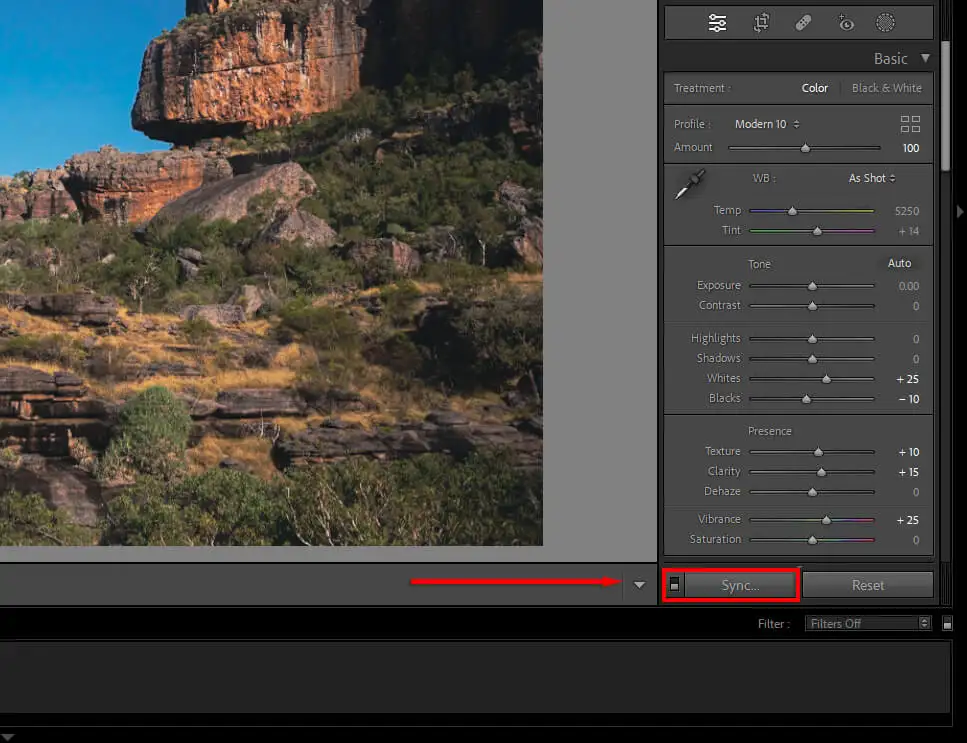The width and height of the screenshot is (967, 743).
Task: Click the Tone section label
Action: coord(759,264)
